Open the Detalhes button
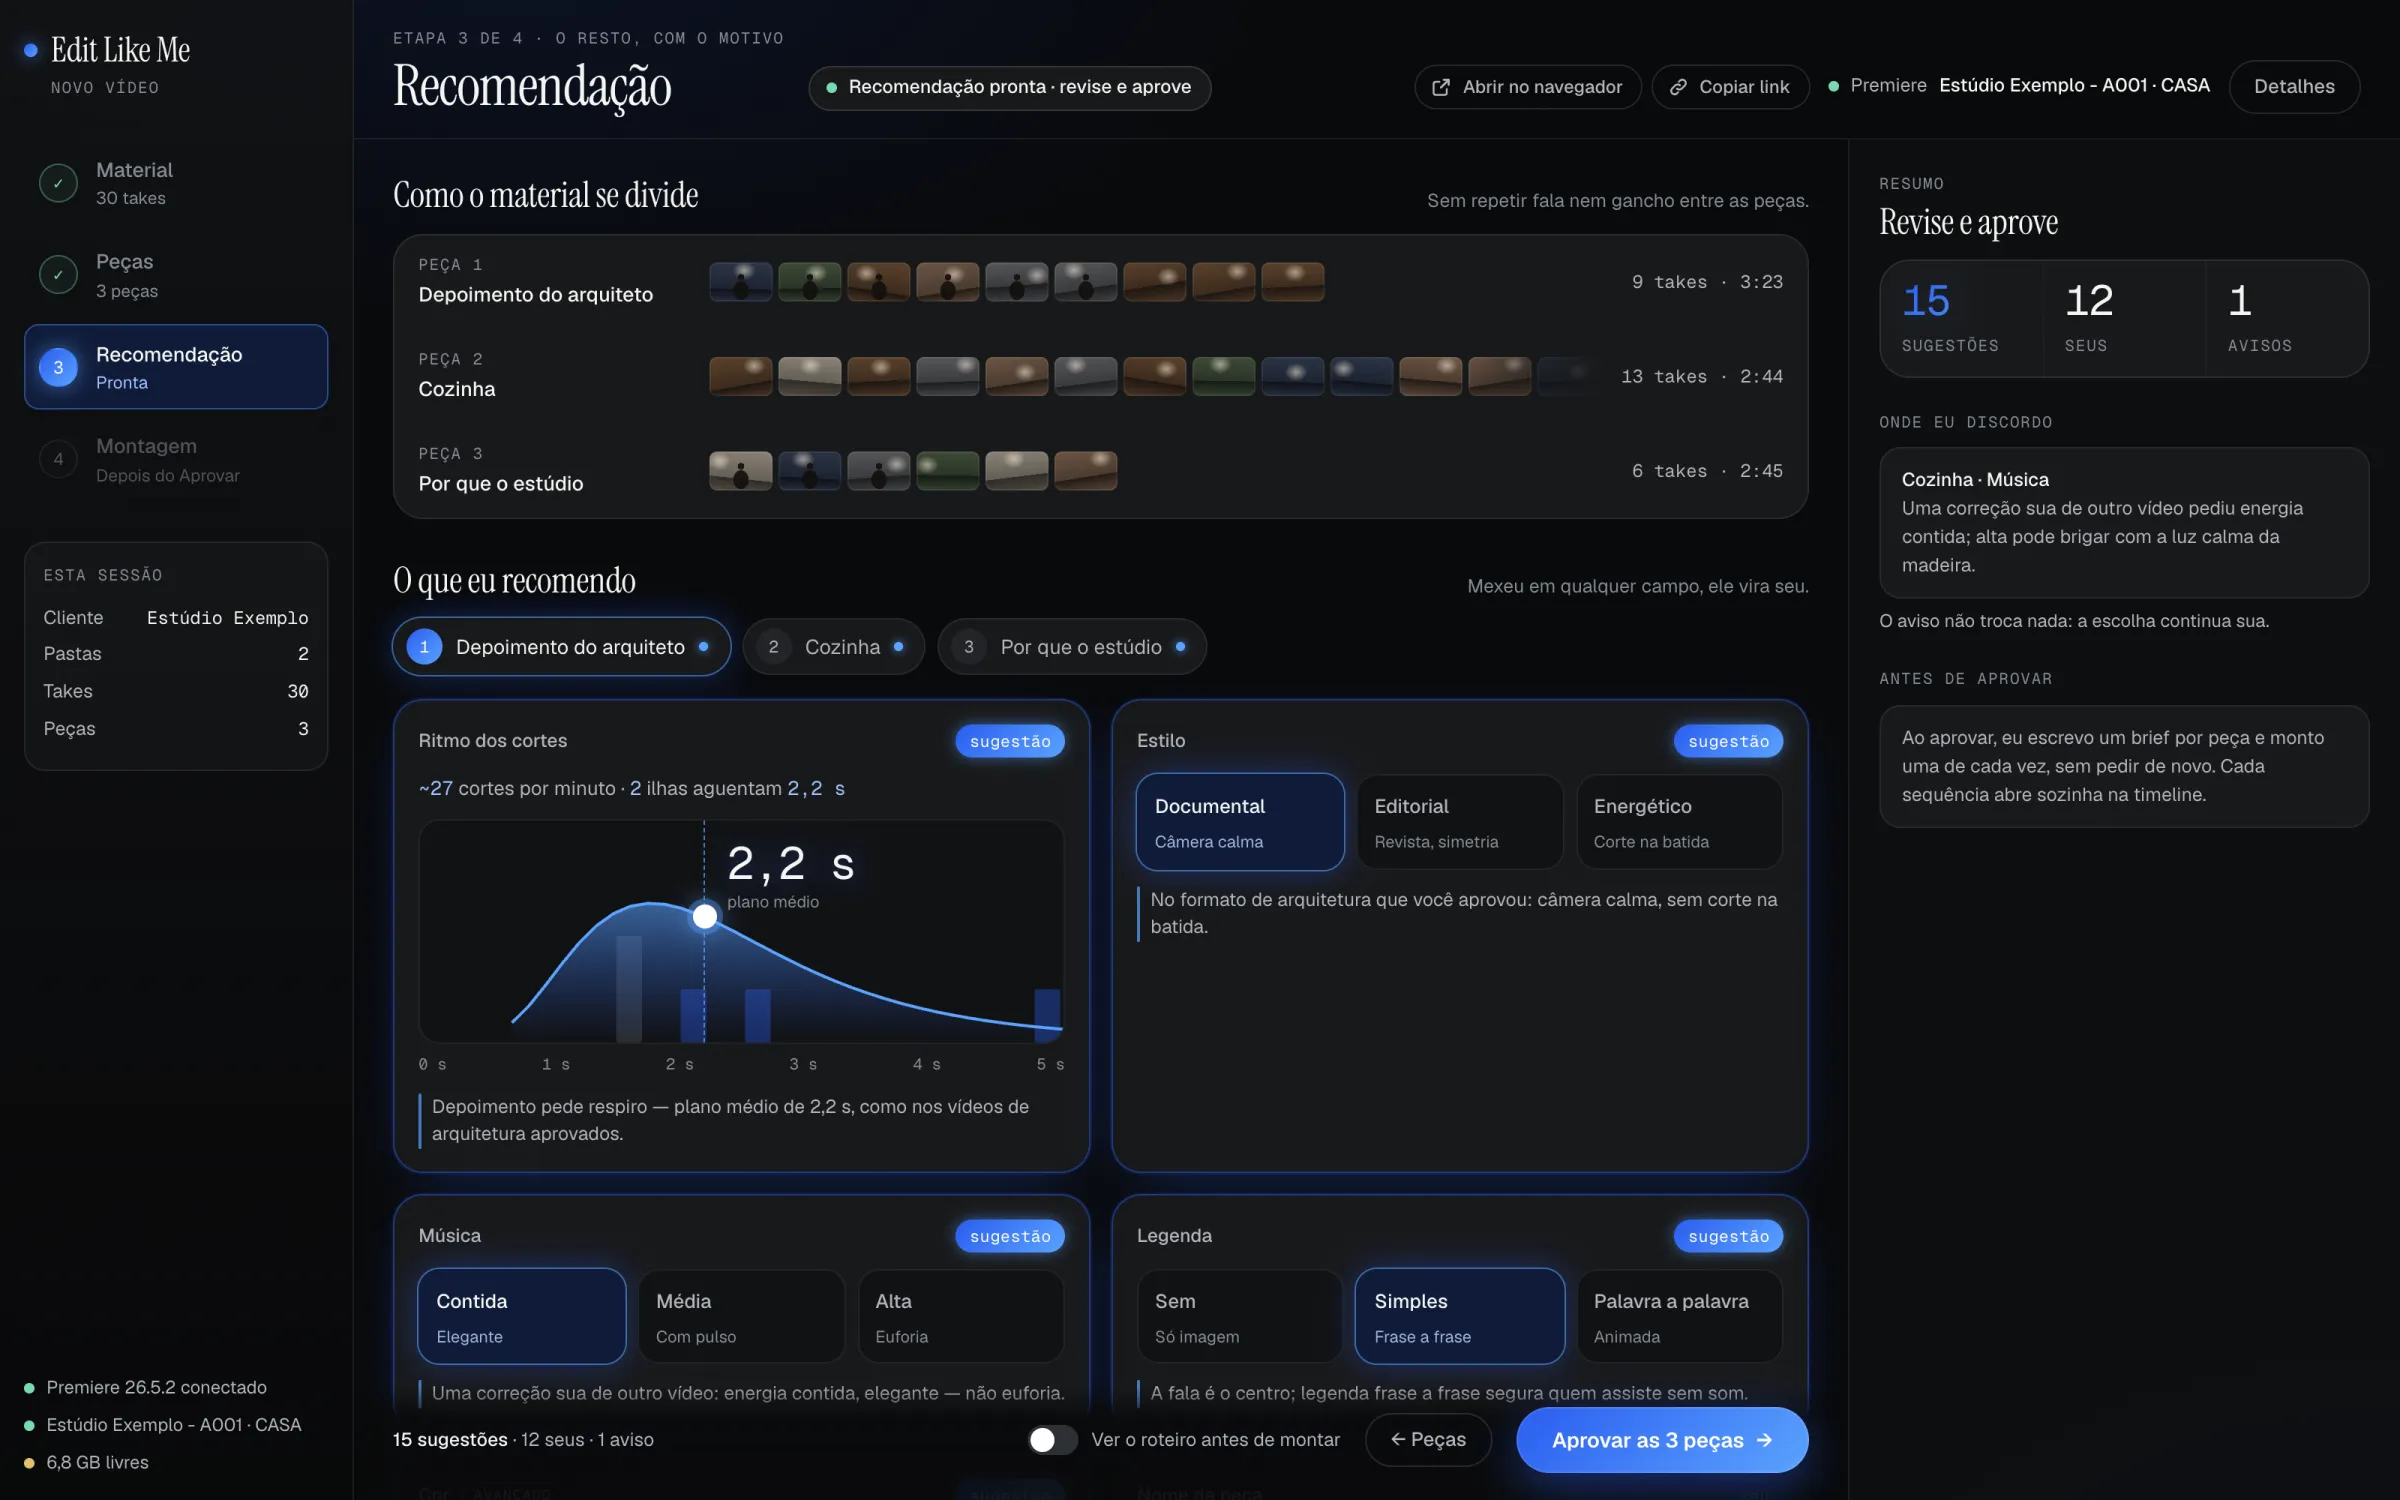 pos(2294,87)
